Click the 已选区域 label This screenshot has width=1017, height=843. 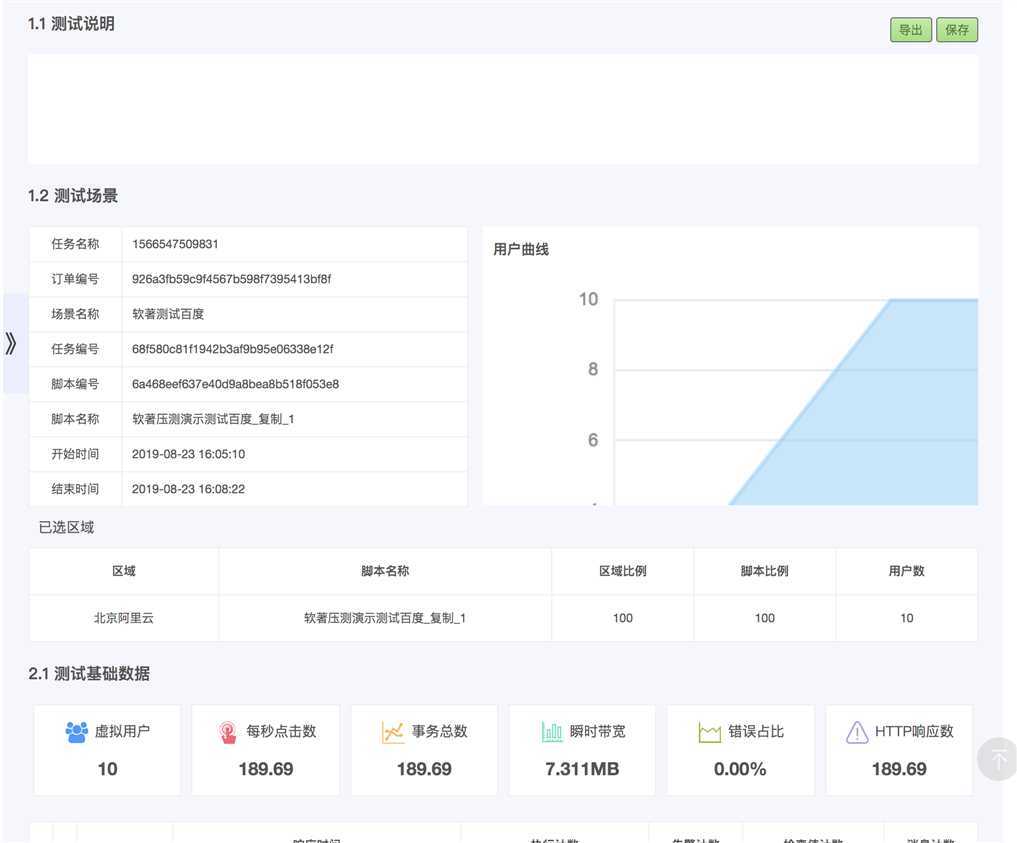click(x=66, y=528)
